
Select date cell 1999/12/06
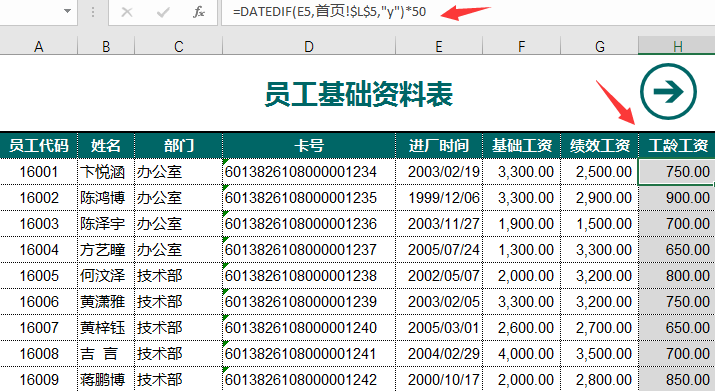439,198
